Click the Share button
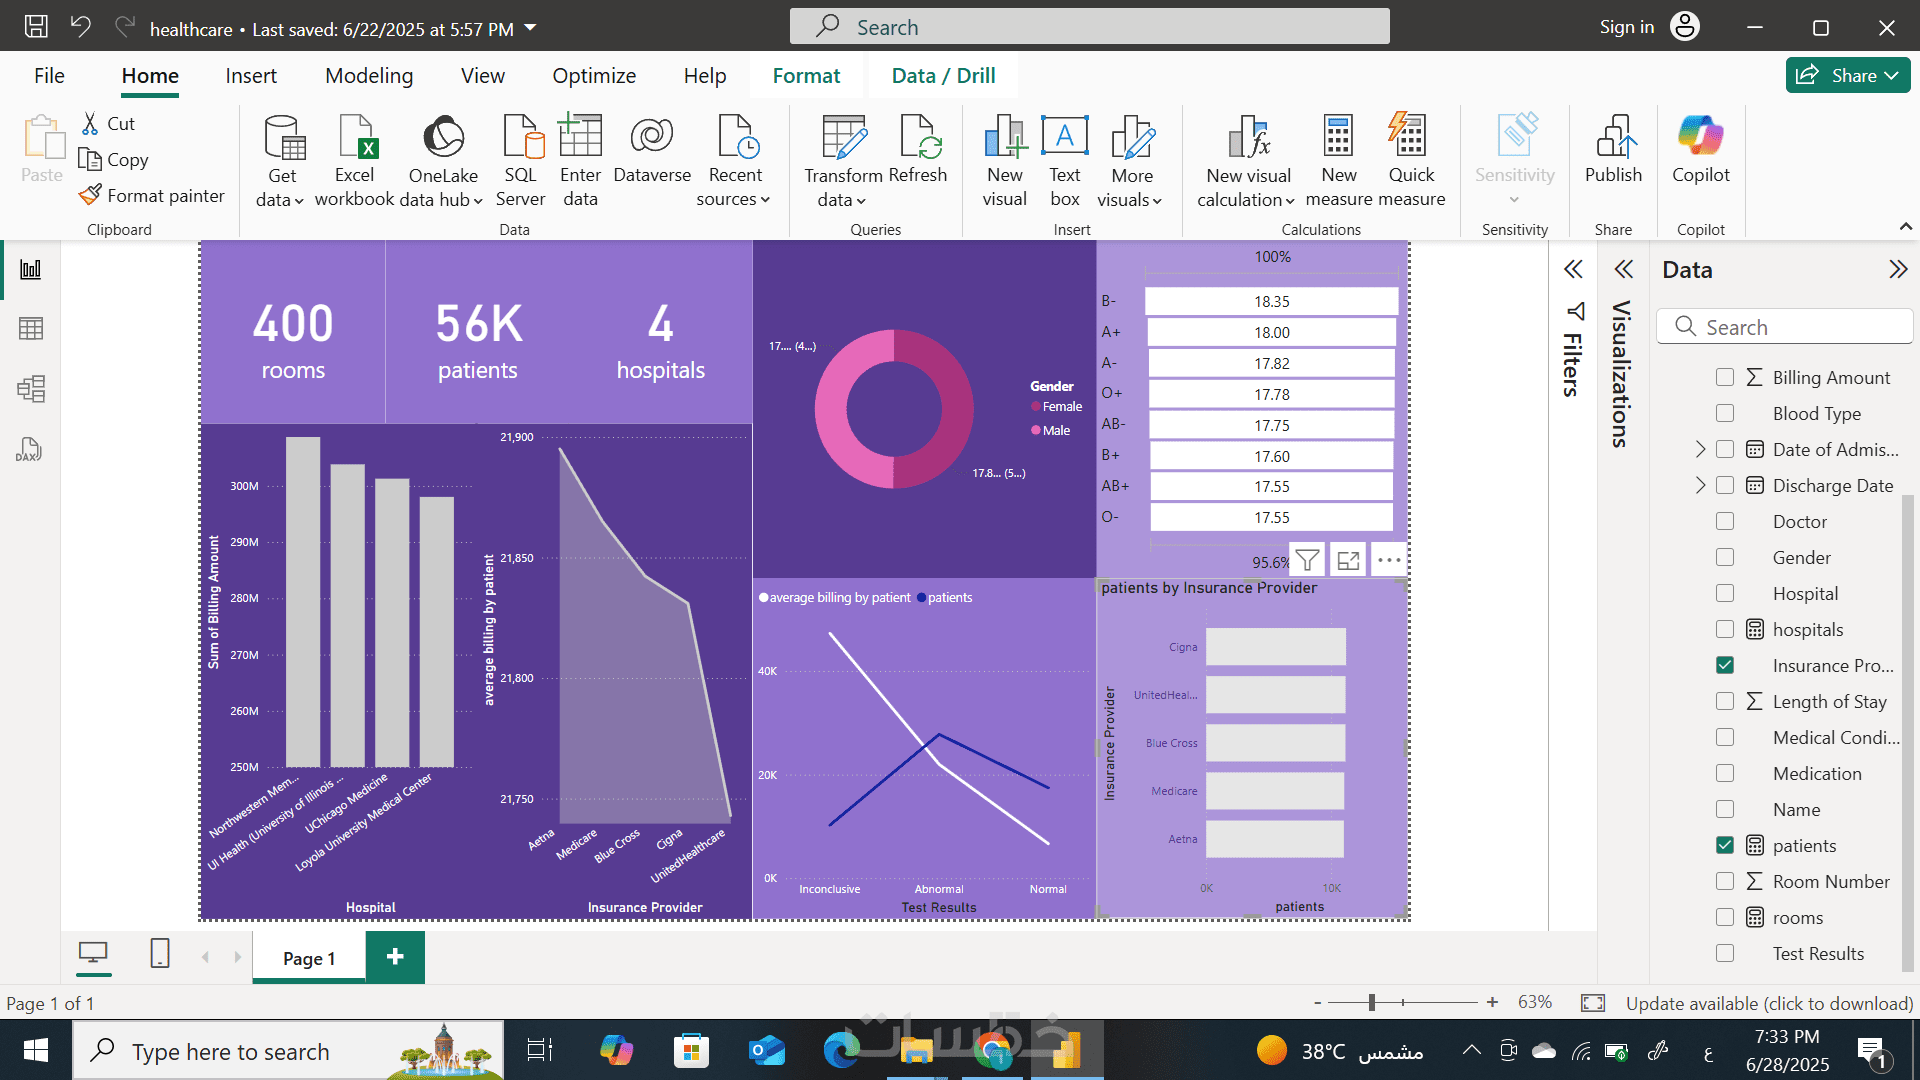The height and width of the screenshot is (1080, 1920). [x=1847, y=76]
